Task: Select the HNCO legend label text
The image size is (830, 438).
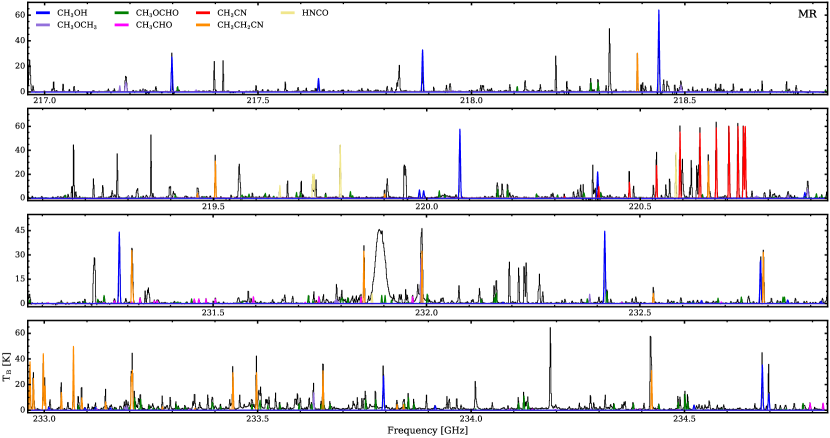Action: 315,13
